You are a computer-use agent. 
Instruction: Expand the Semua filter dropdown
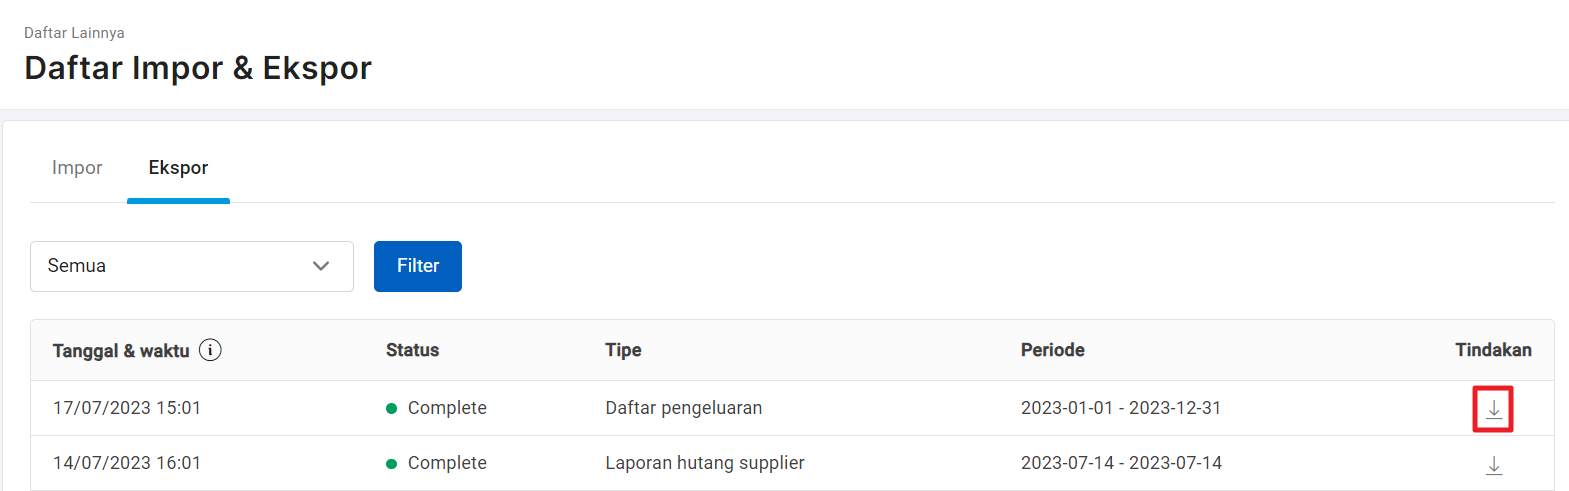192,266
